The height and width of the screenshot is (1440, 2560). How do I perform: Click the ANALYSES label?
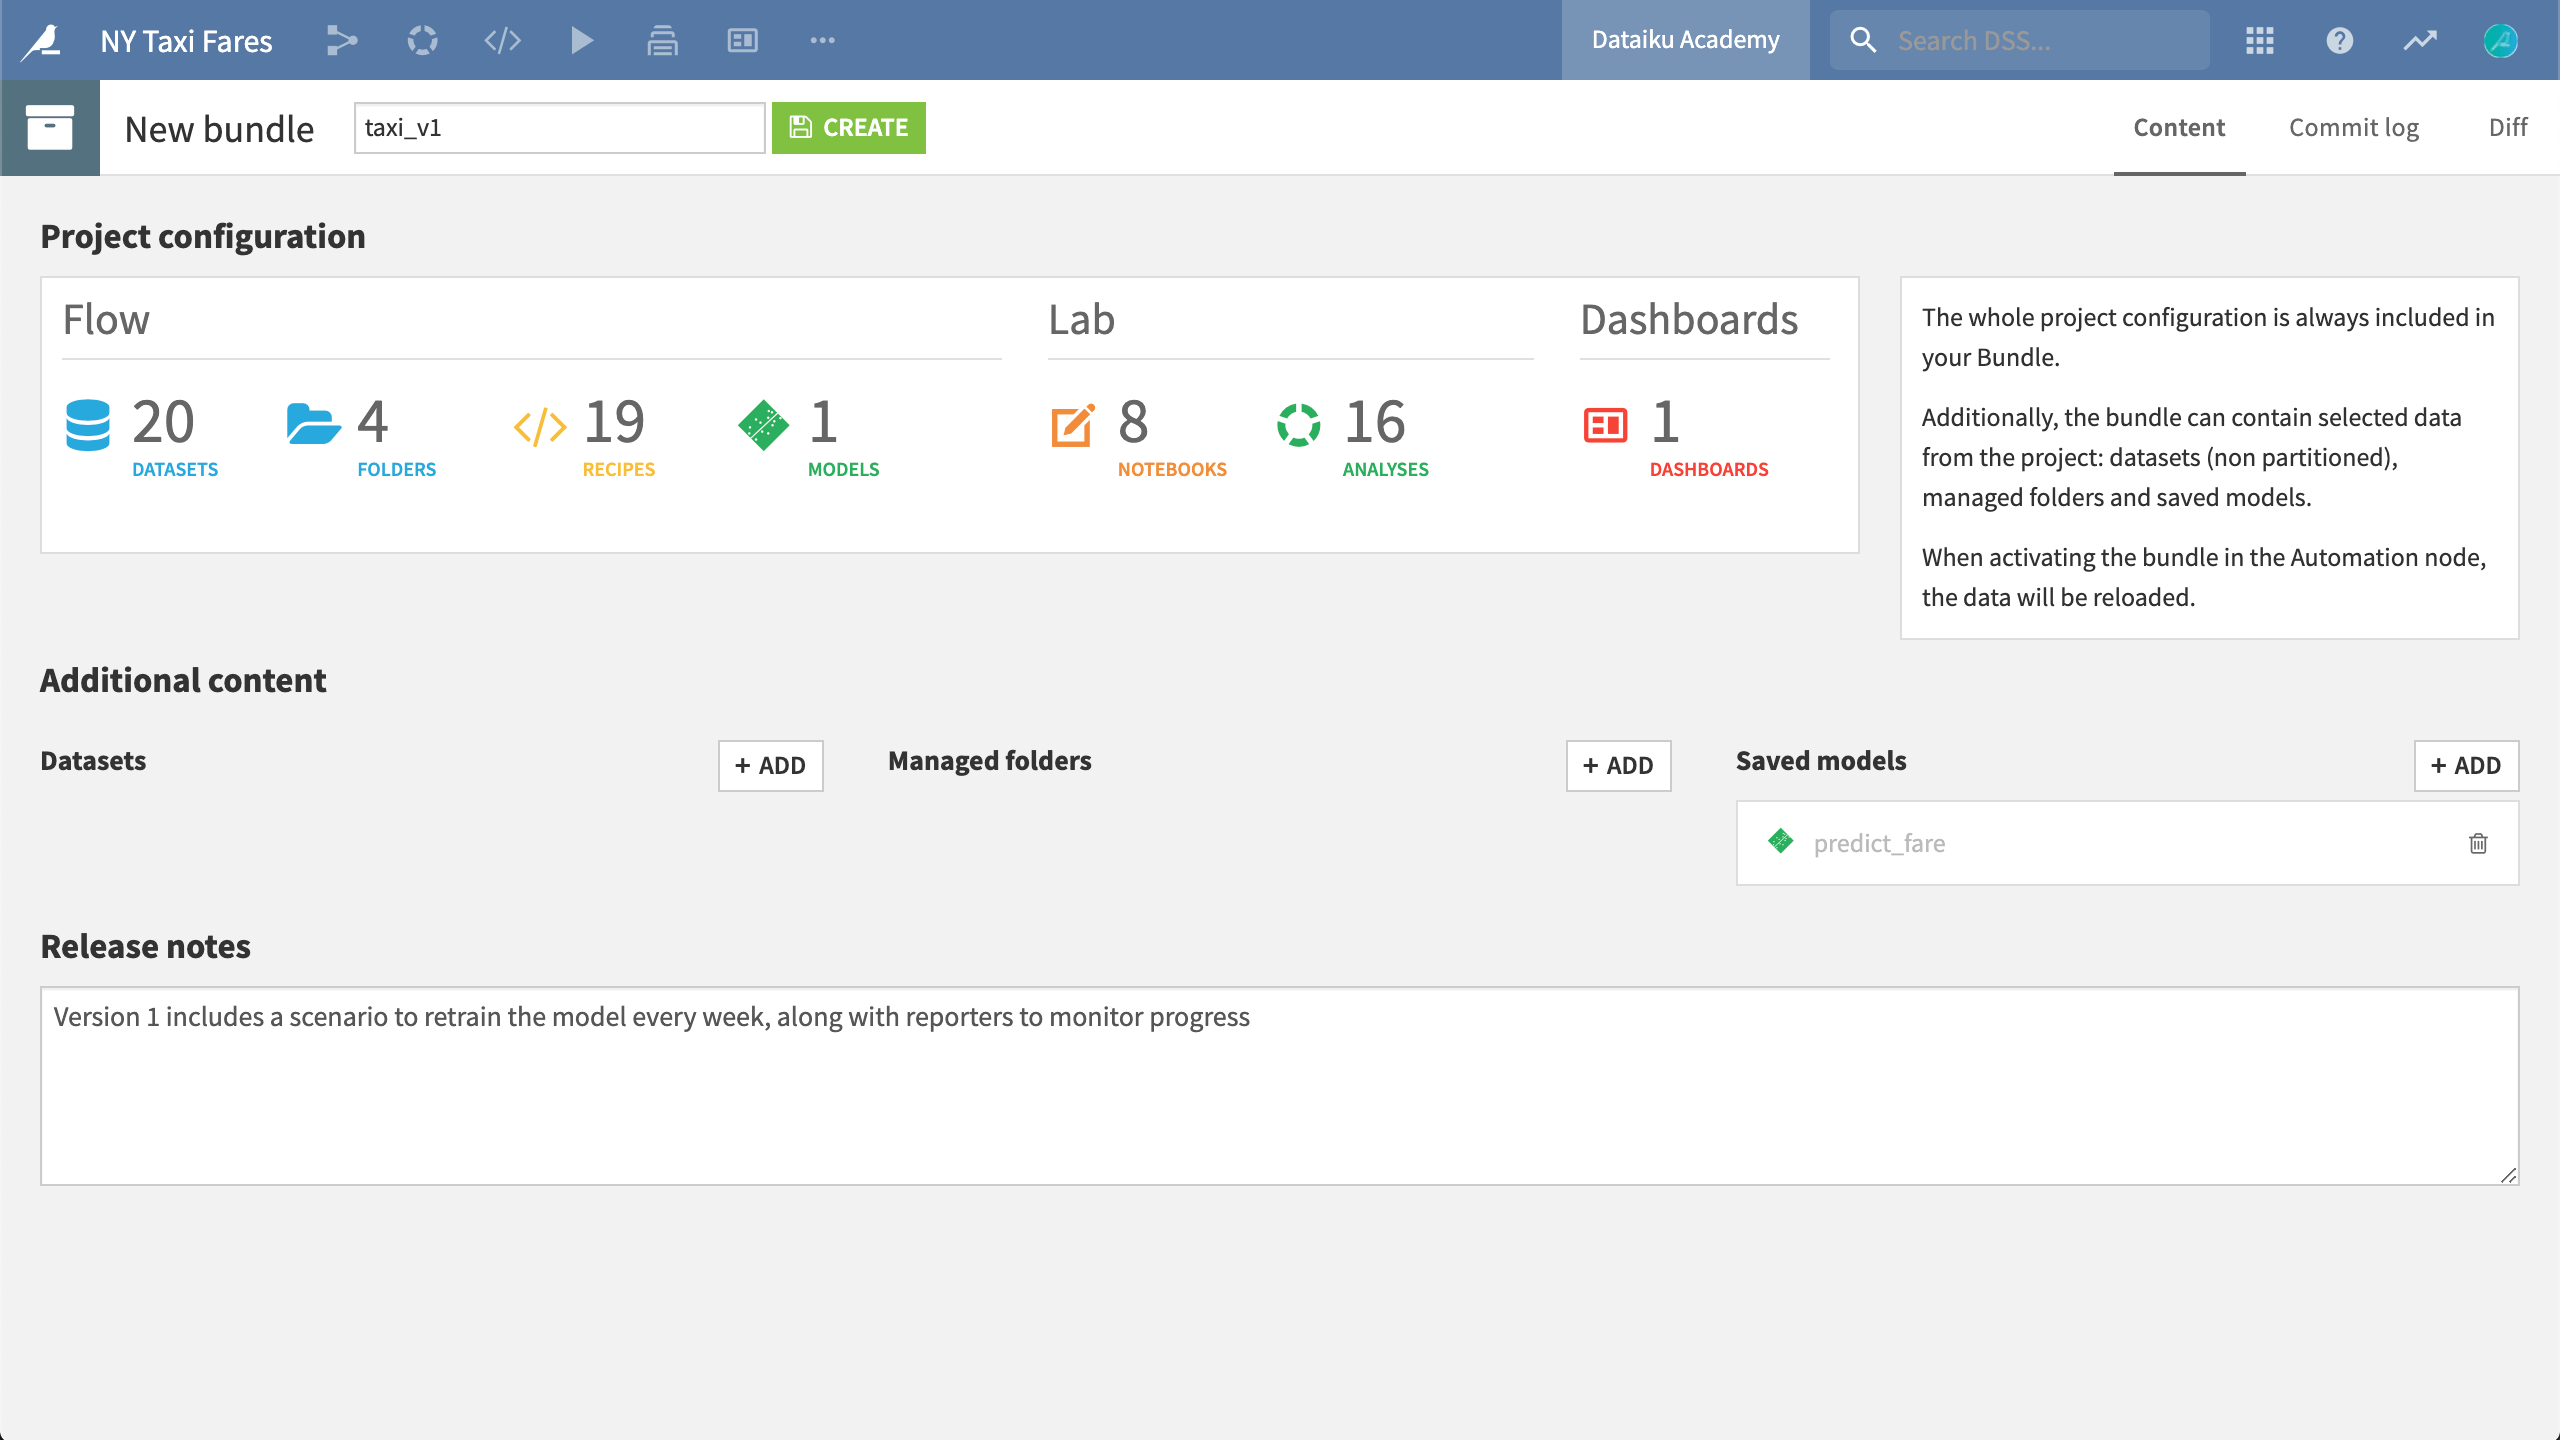coord(1386,469)
